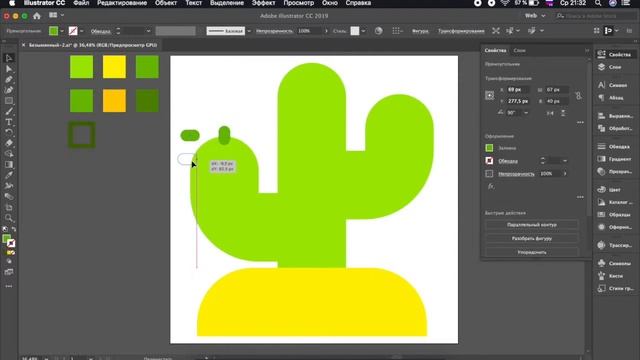Open the stroke weight dropdown in control bar
640x360 pixels.
tap(148, 31)
